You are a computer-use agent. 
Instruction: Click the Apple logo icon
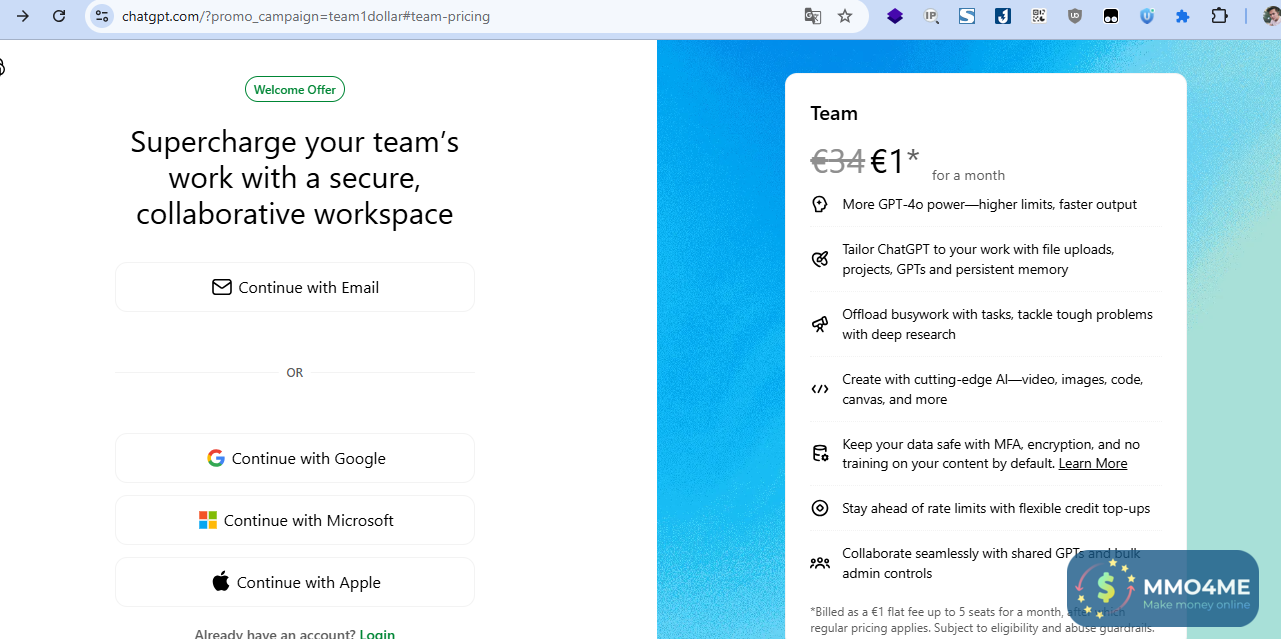coord(221,581)
